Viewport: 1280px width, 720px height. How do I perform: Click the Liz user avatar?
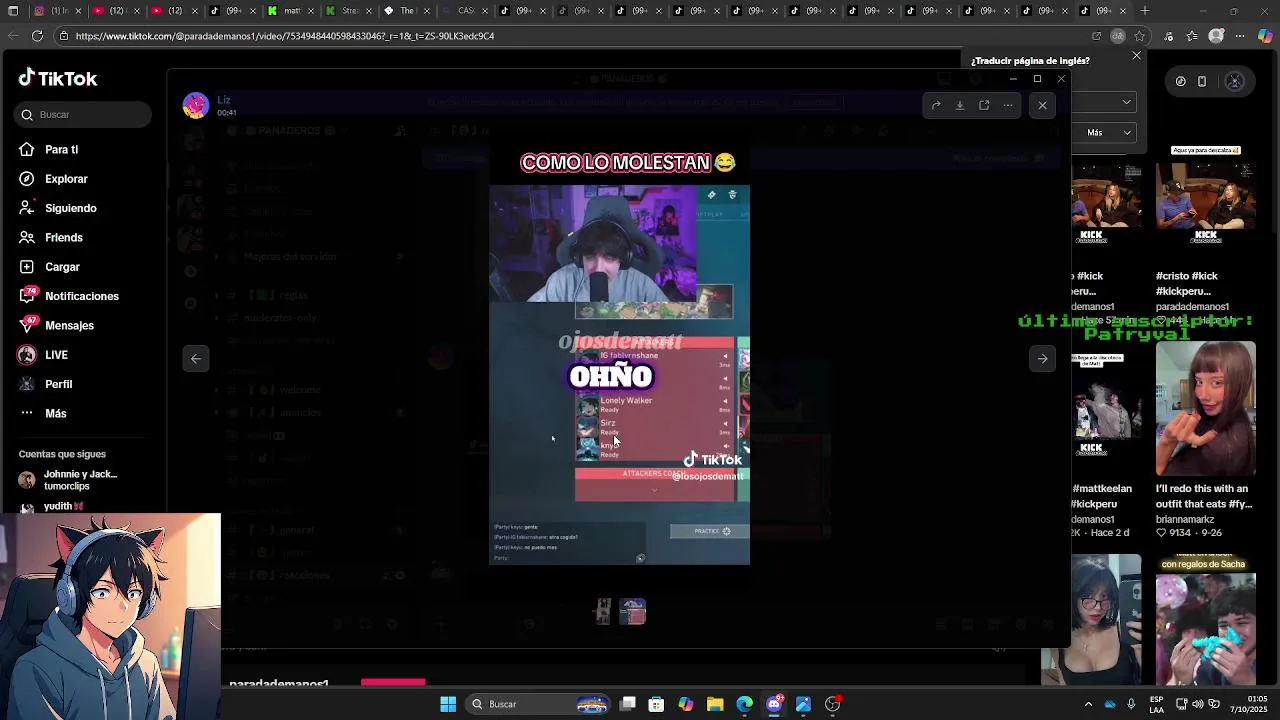196,105
